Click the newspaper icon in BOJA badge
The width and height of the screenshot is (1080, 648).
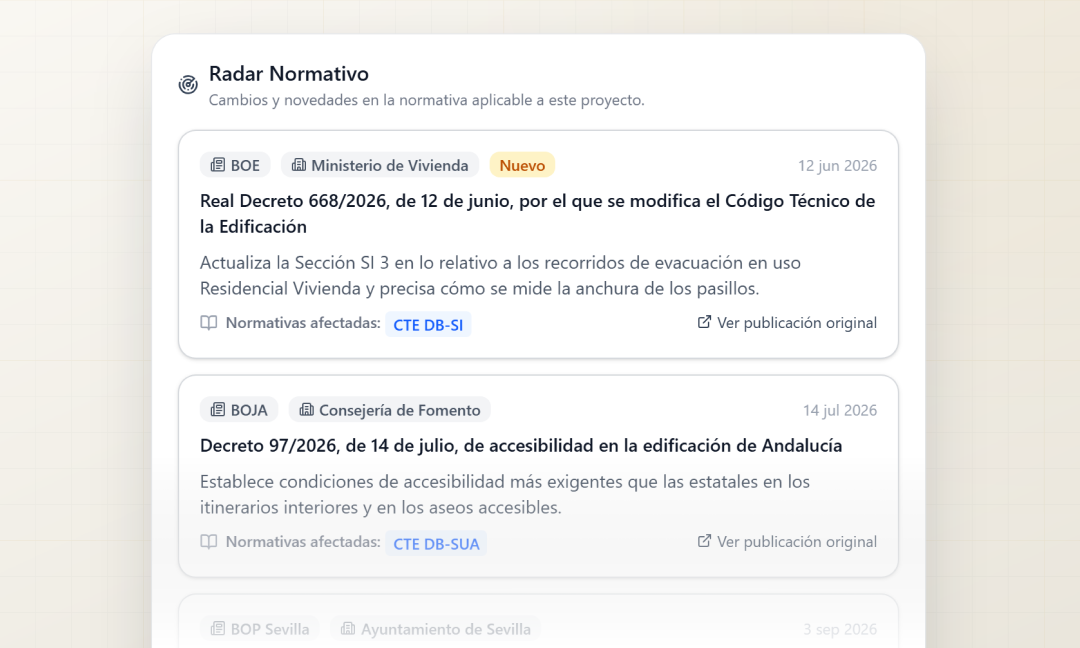point(218,409)
